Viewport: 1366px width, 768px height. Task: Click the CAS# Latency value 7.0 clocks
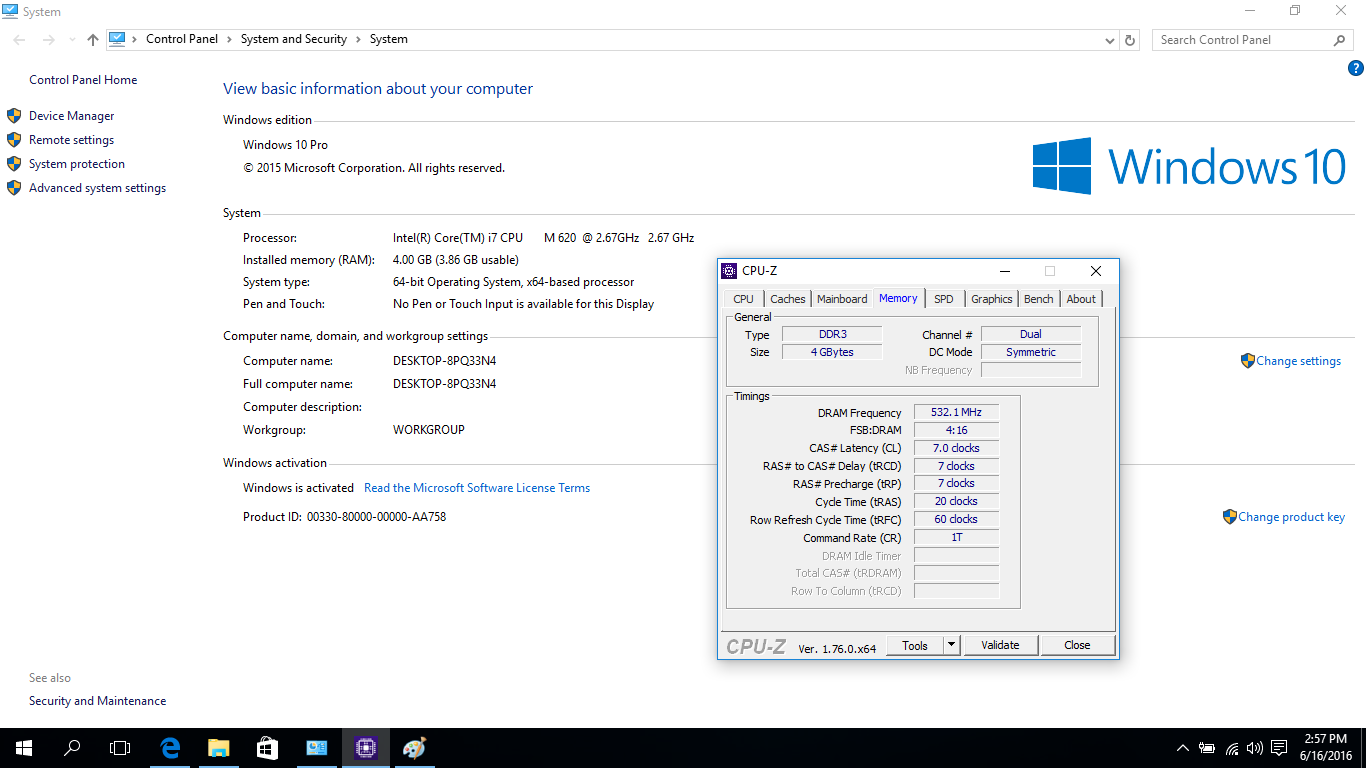click(956, 449)
